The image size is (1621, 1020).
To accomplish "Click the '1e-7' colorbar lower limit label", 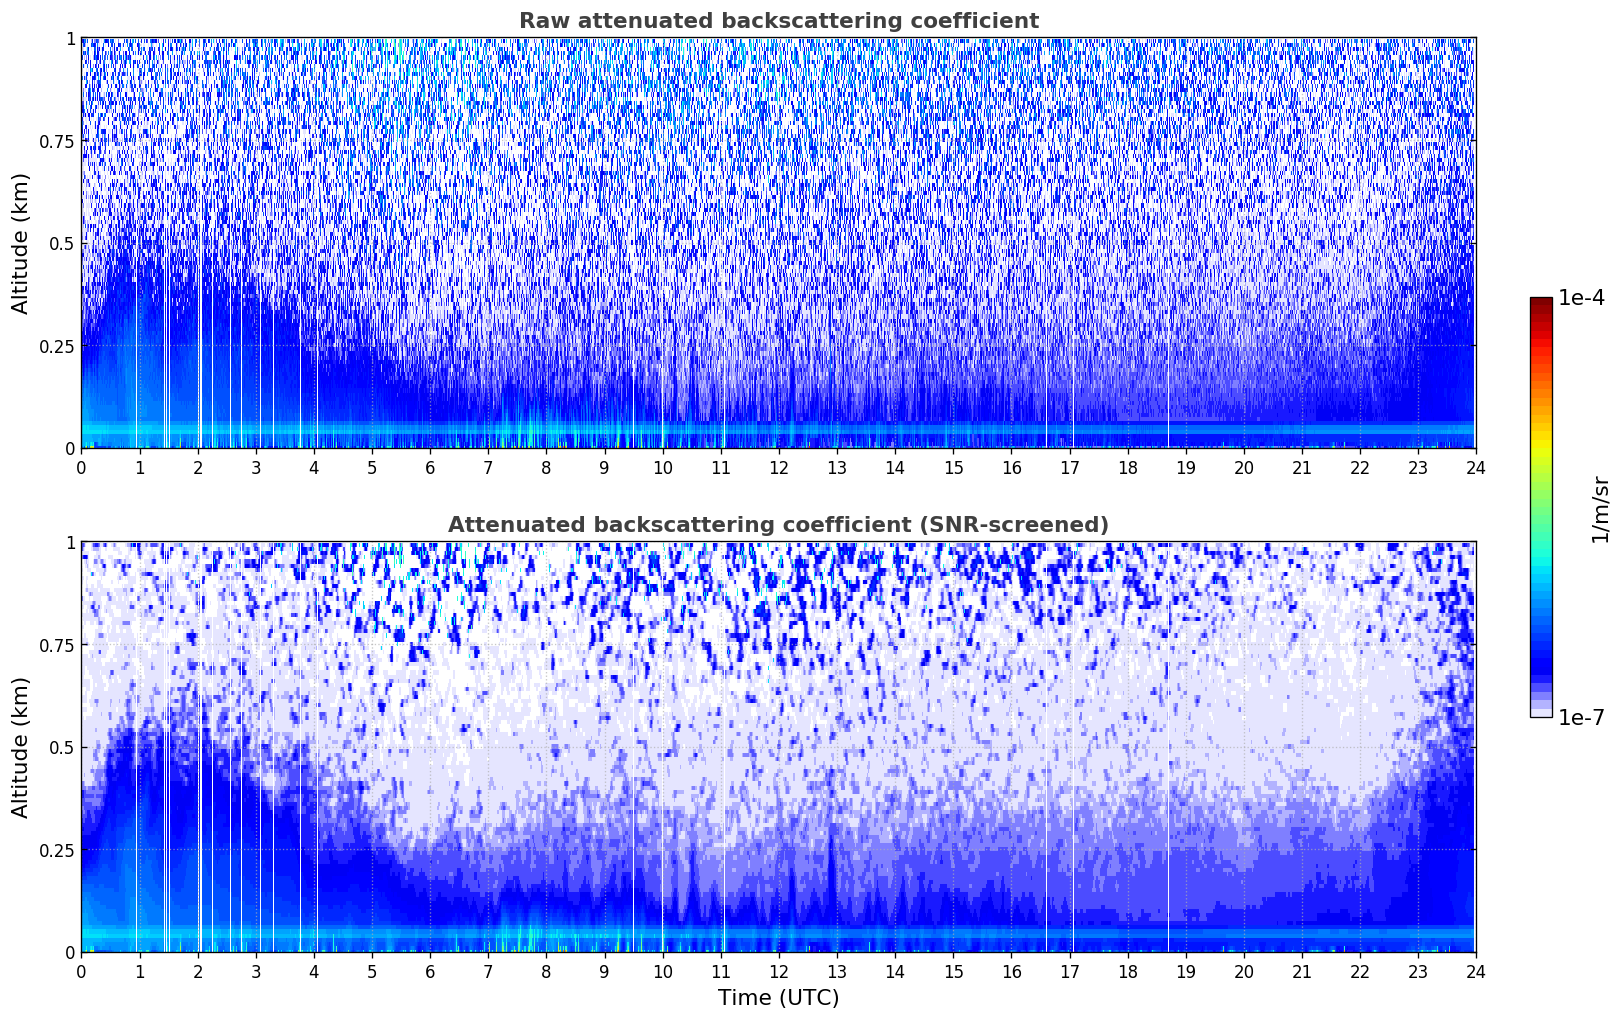I will [x=1581, y=717].
